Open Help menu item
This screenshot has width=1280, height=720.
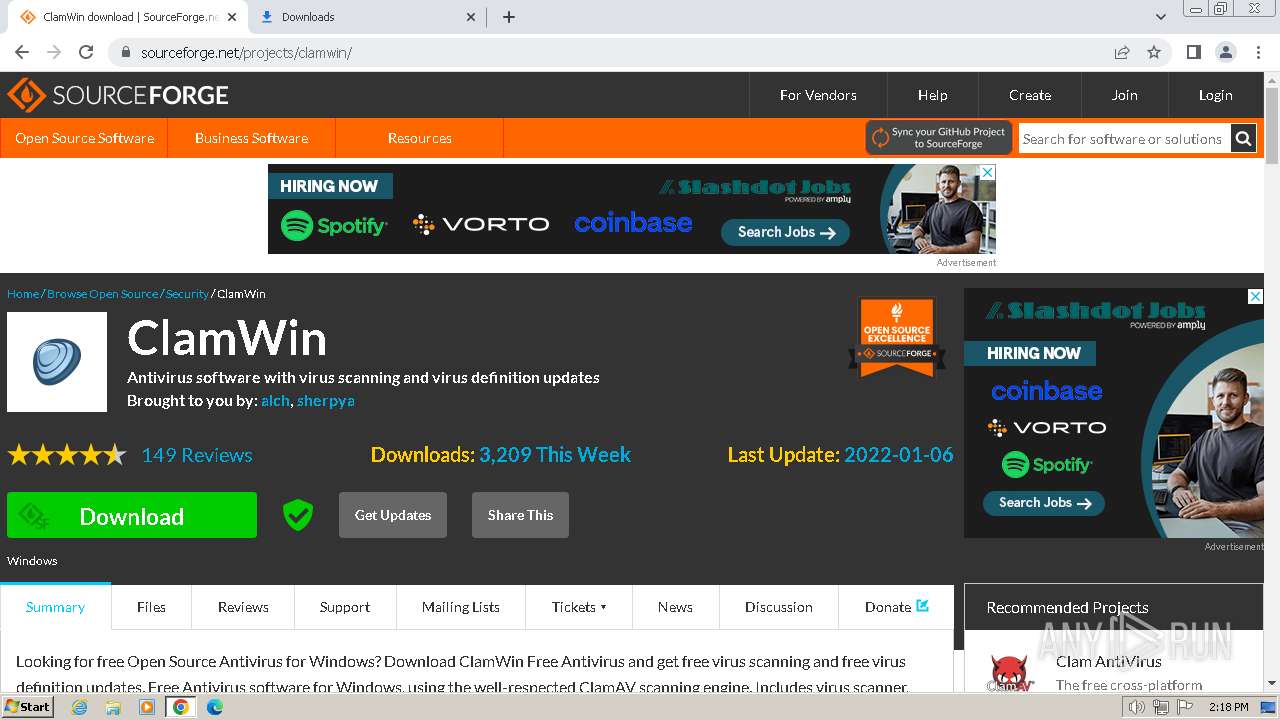932,95
